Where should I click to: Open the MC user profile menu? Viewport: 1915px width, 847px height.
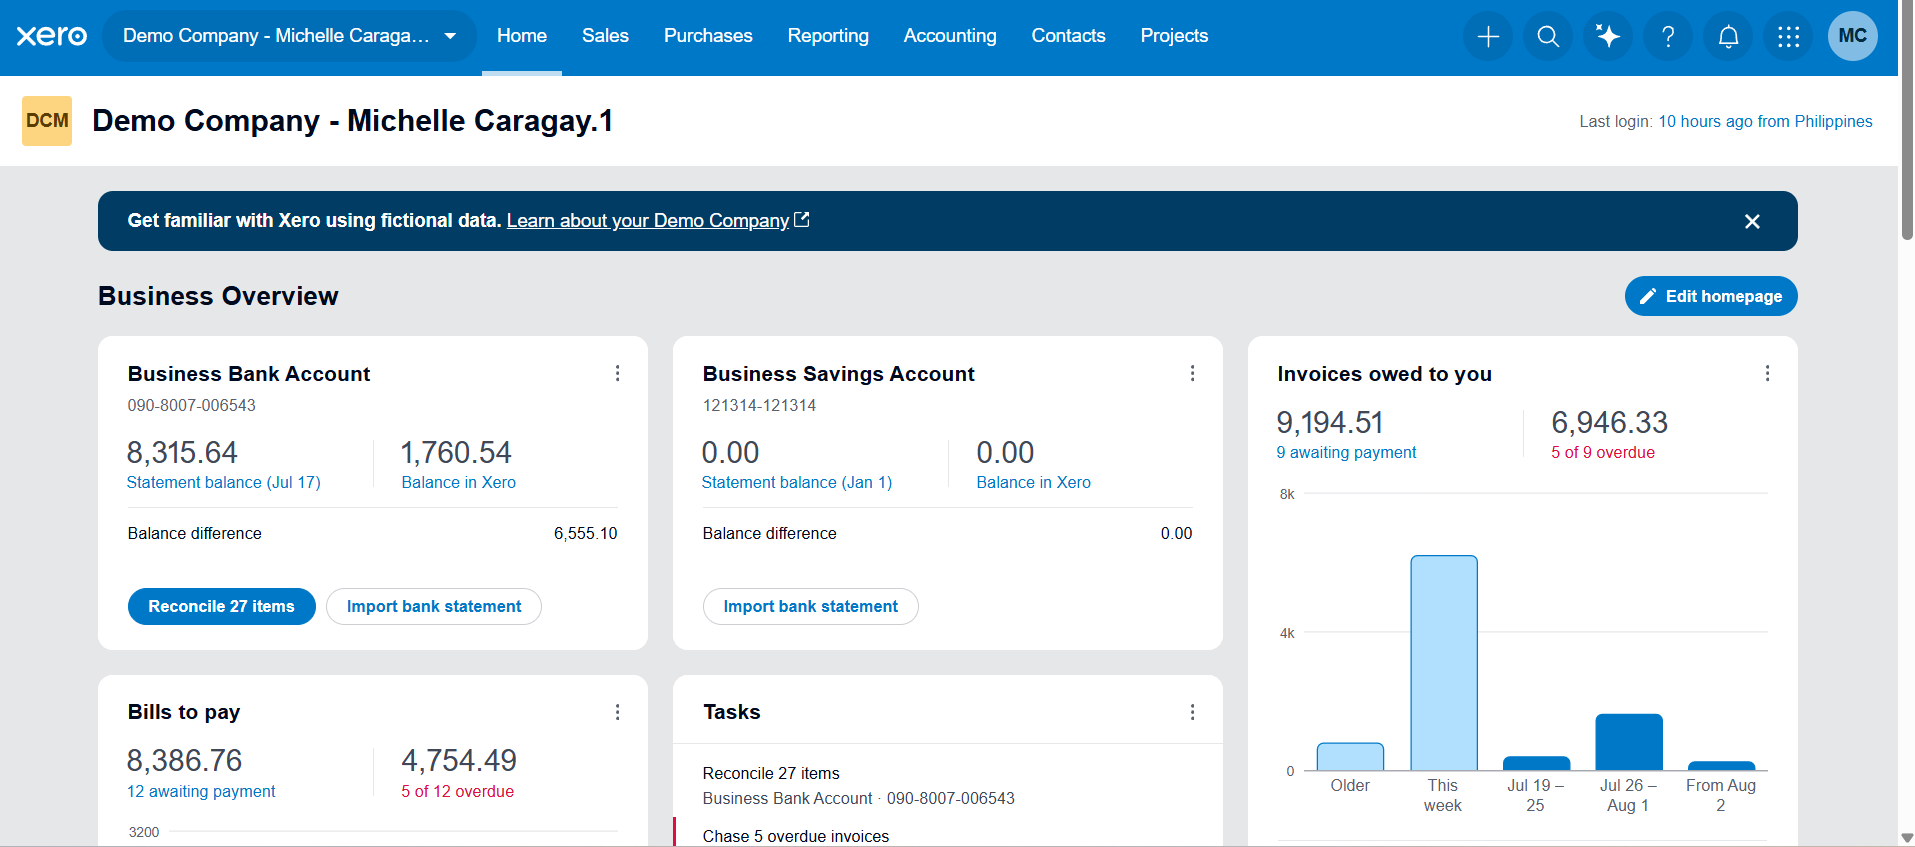(1852, 36)
